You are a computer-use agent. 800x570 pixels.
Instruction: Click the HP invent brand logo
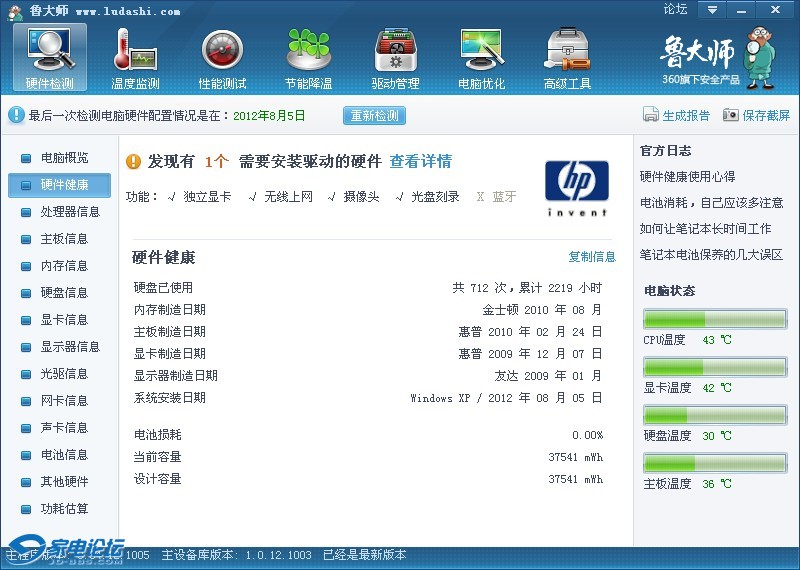(577, 188)
